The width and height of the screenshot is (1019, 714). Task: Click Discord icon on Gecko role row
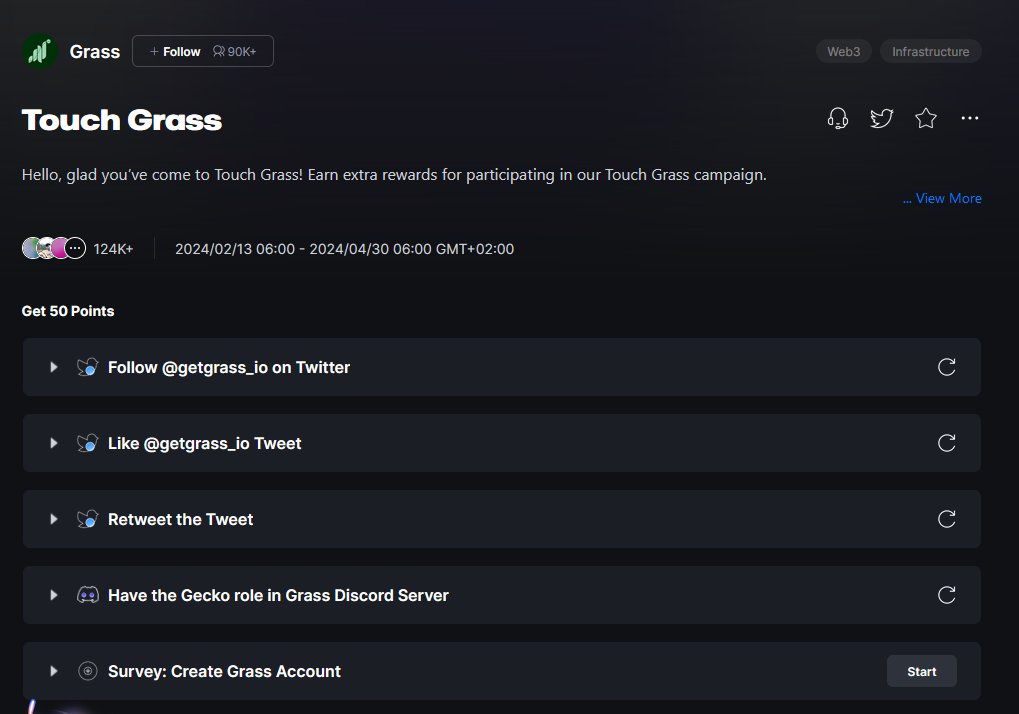click(88, 595)
